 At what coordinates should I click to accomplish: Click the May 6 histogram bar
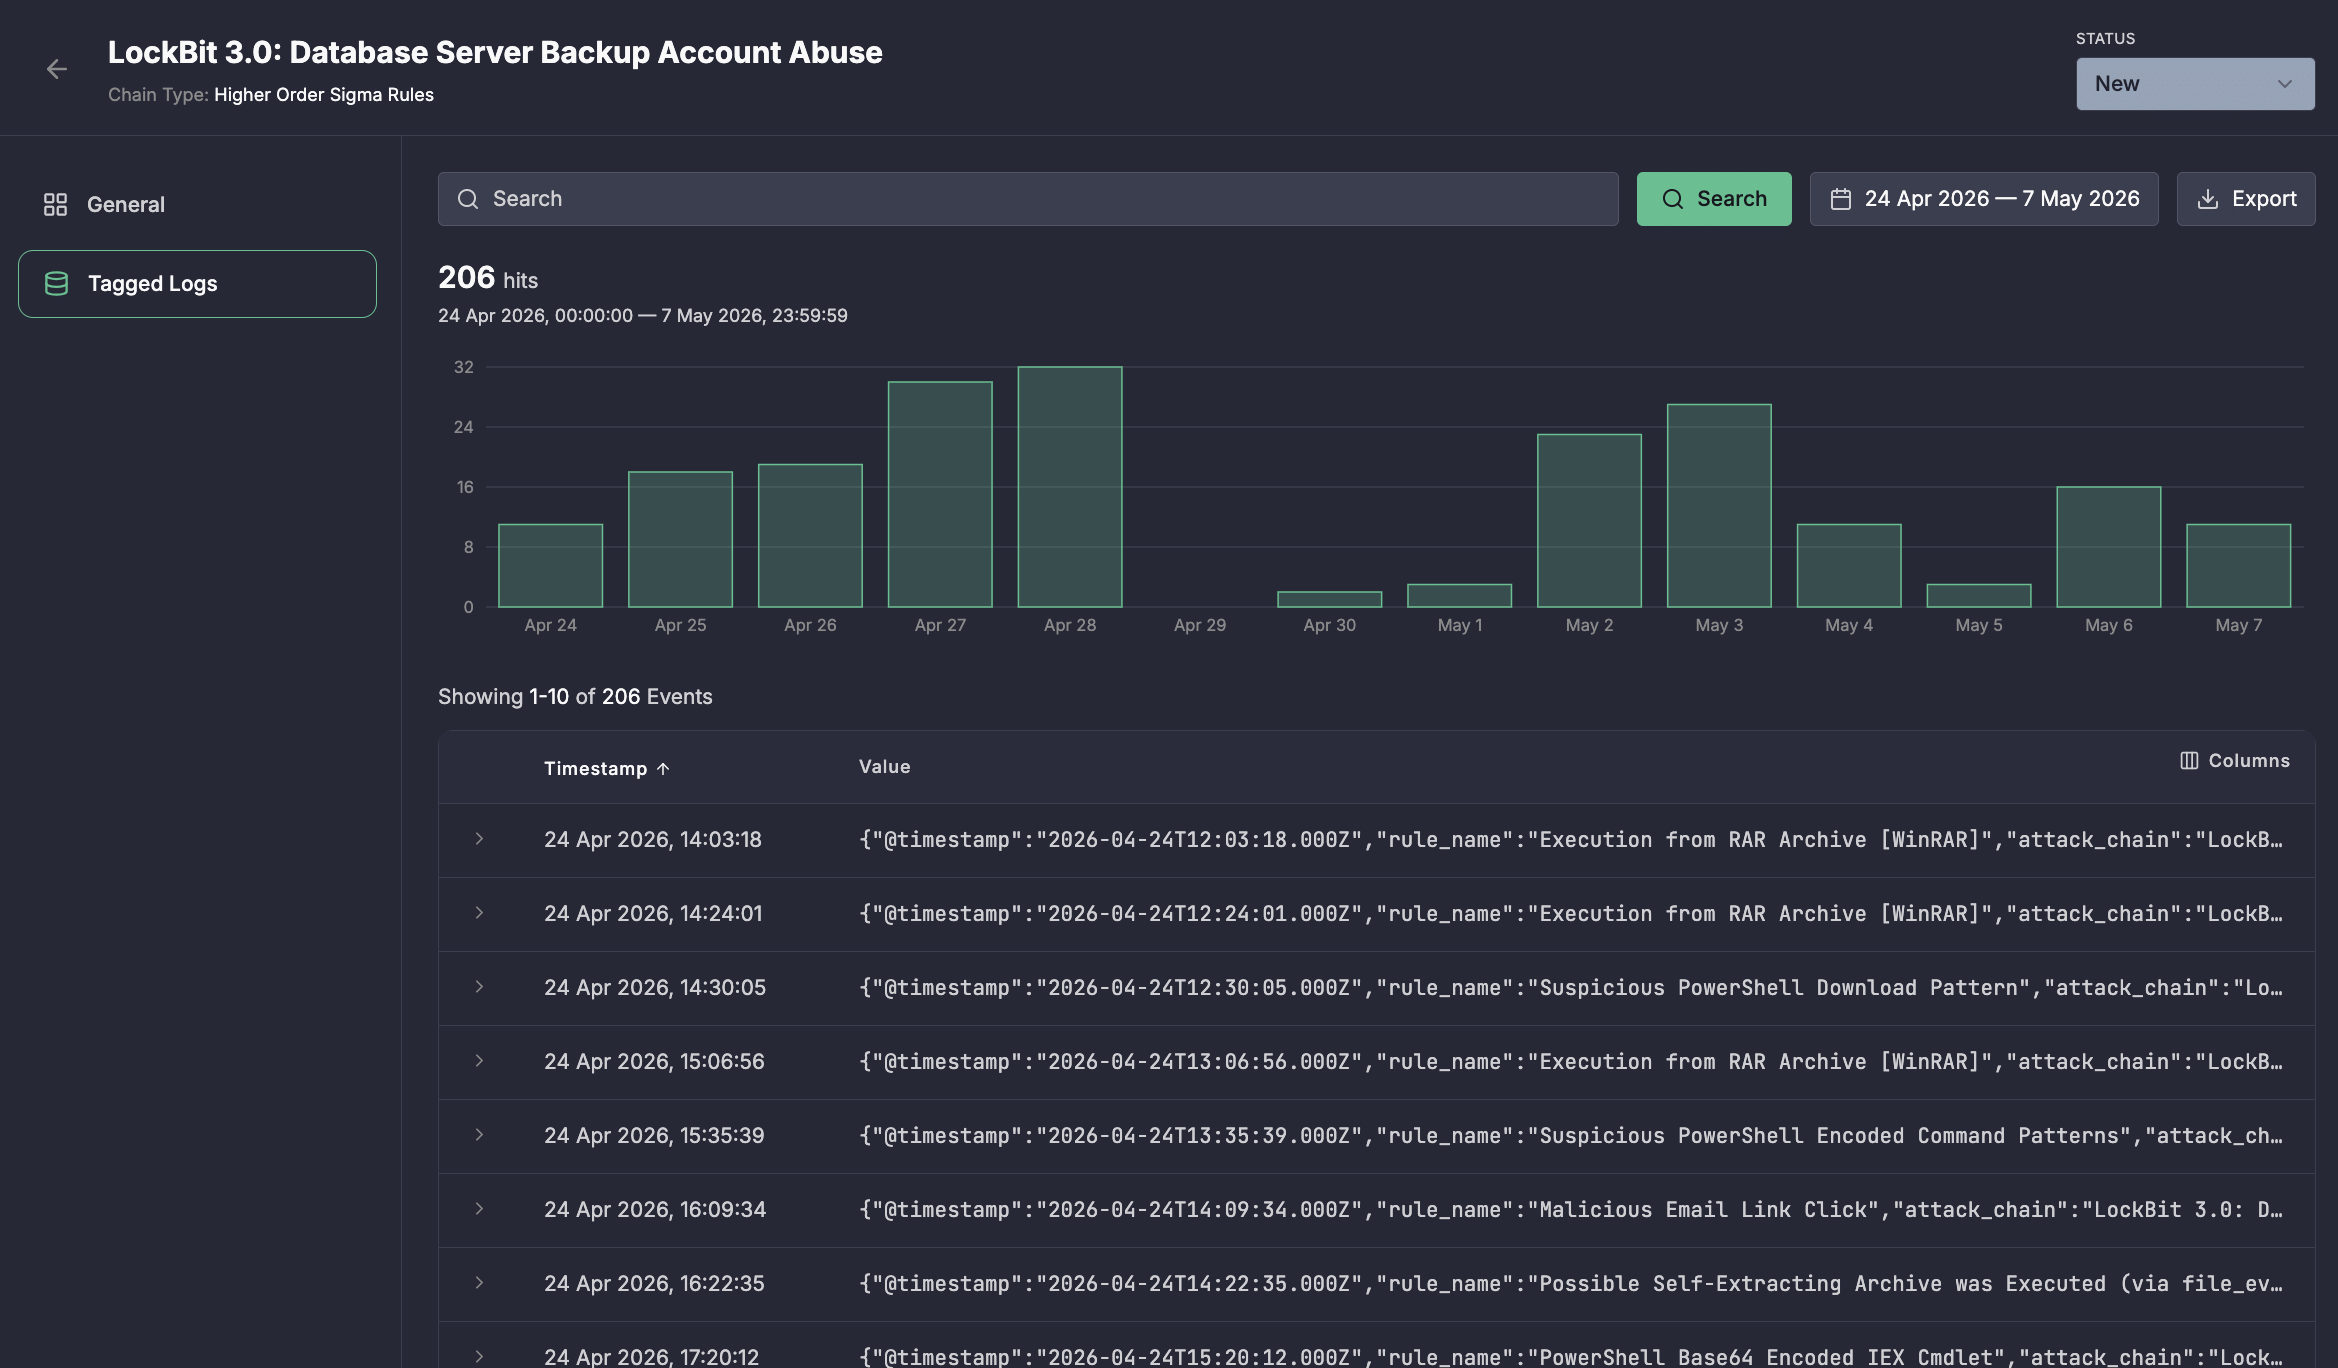2108,547
